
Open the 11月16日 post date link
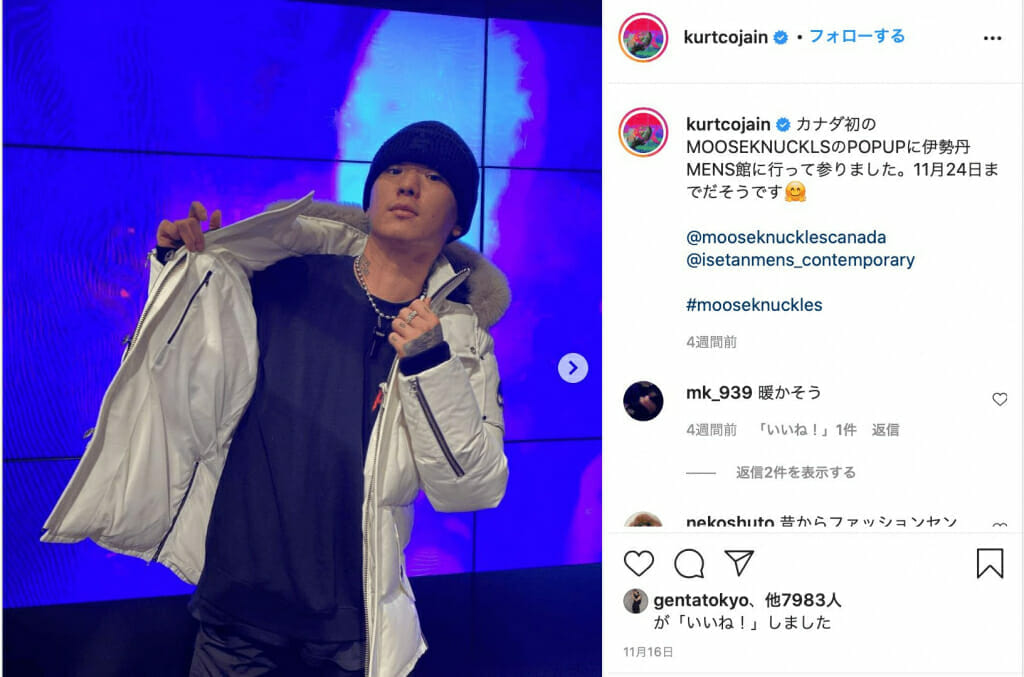[648, 652]
